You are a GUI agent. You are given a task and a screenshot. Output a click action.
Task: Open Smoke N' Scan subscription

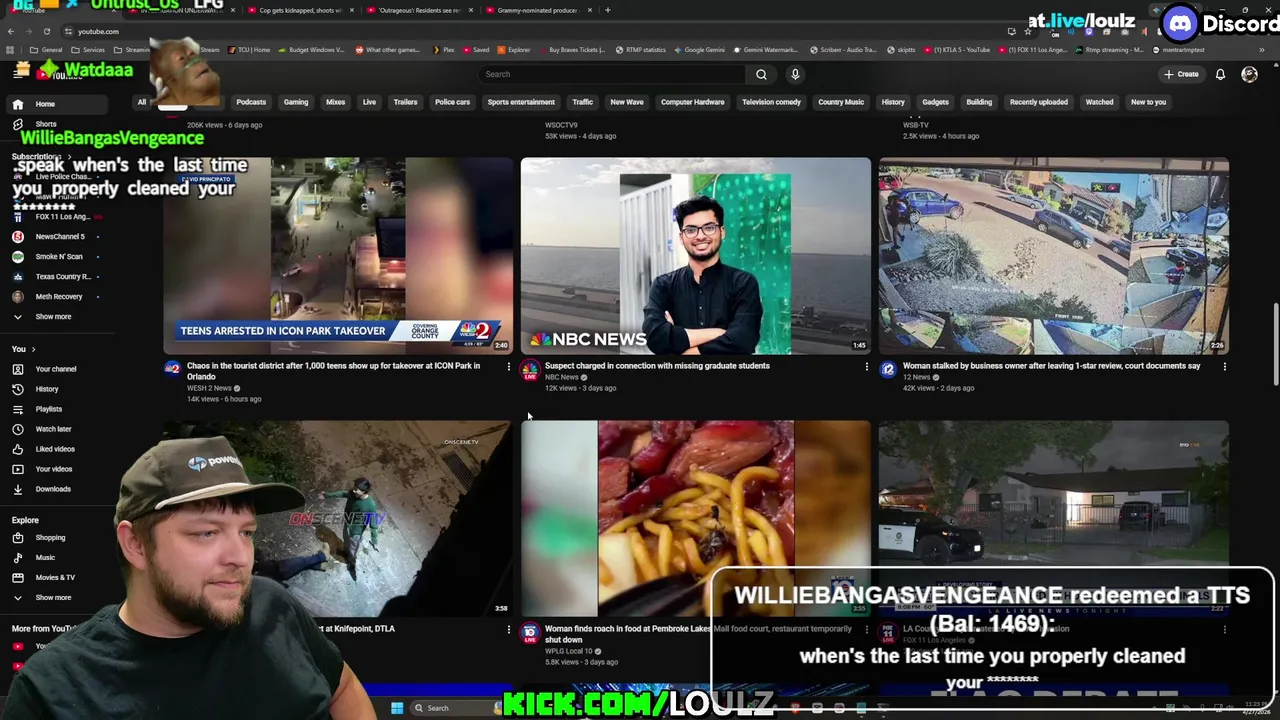(59, 257)
